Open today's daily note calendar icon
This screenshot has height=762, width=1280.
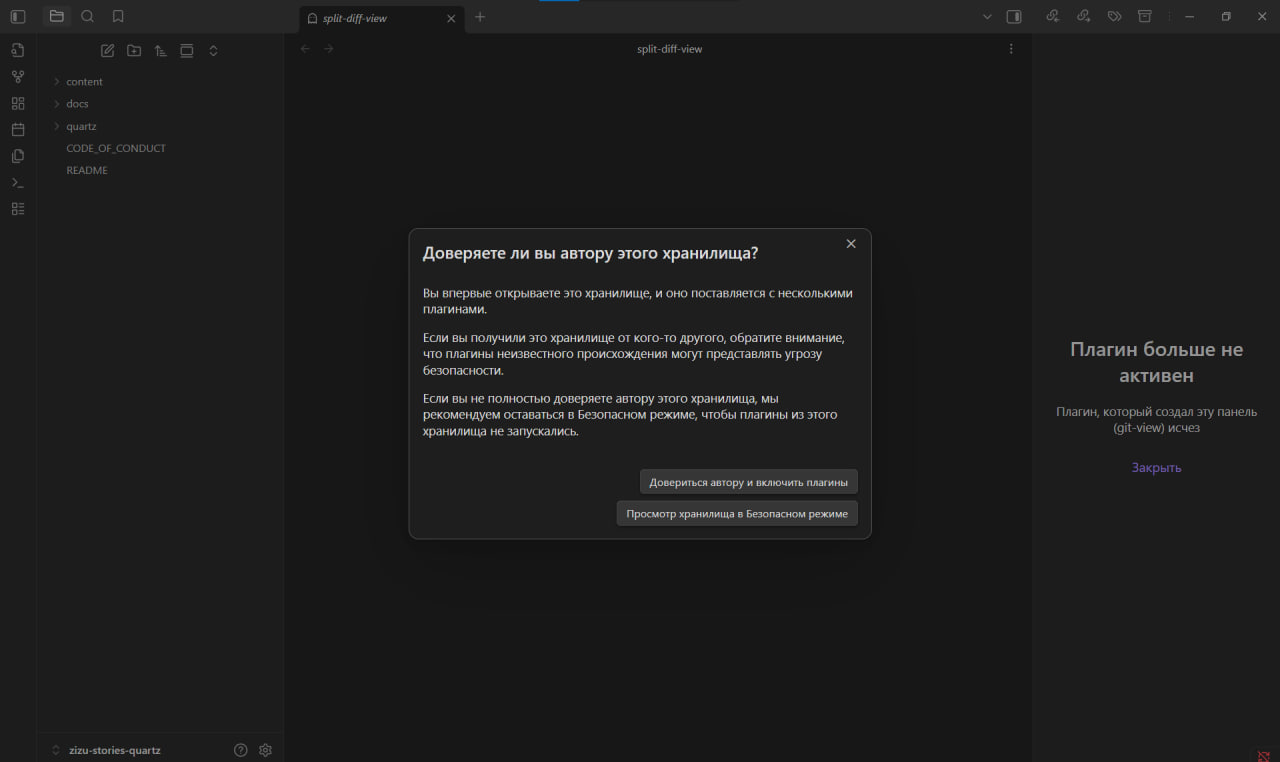click(x=17, y=129)
